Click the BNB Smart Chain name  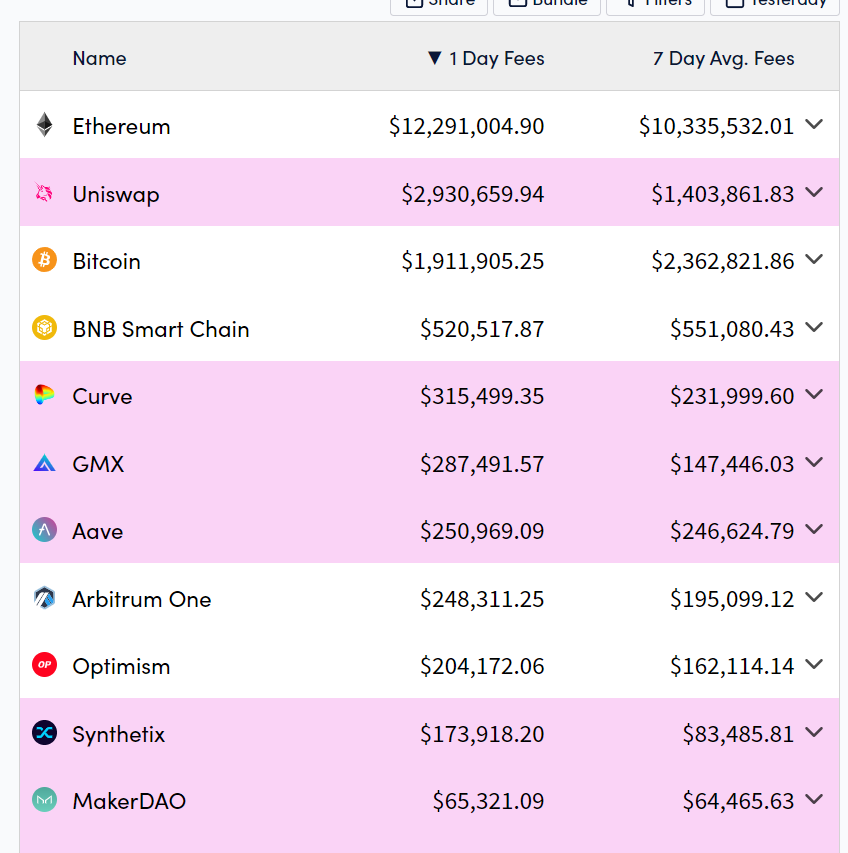pyautogui.click(x=161, y=329)
